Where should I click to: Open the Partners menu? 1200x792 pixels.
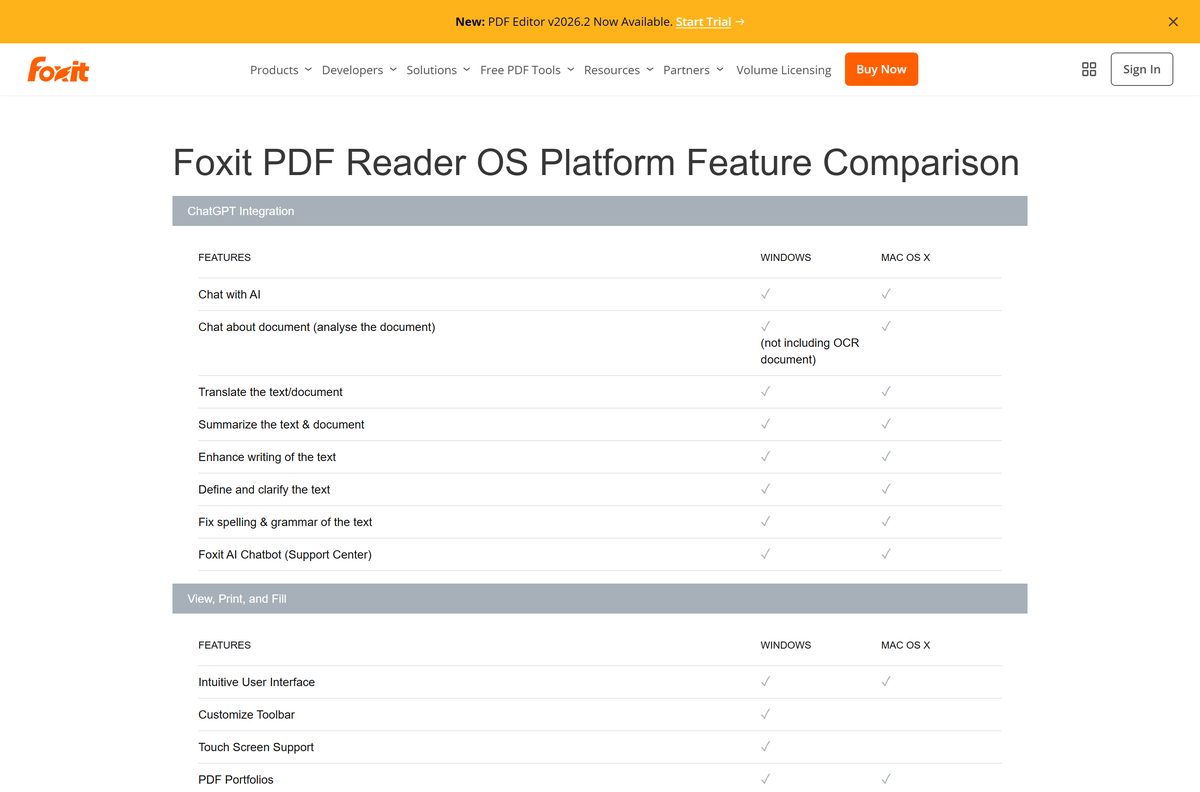pyautogui.click(x=686, y=70)
